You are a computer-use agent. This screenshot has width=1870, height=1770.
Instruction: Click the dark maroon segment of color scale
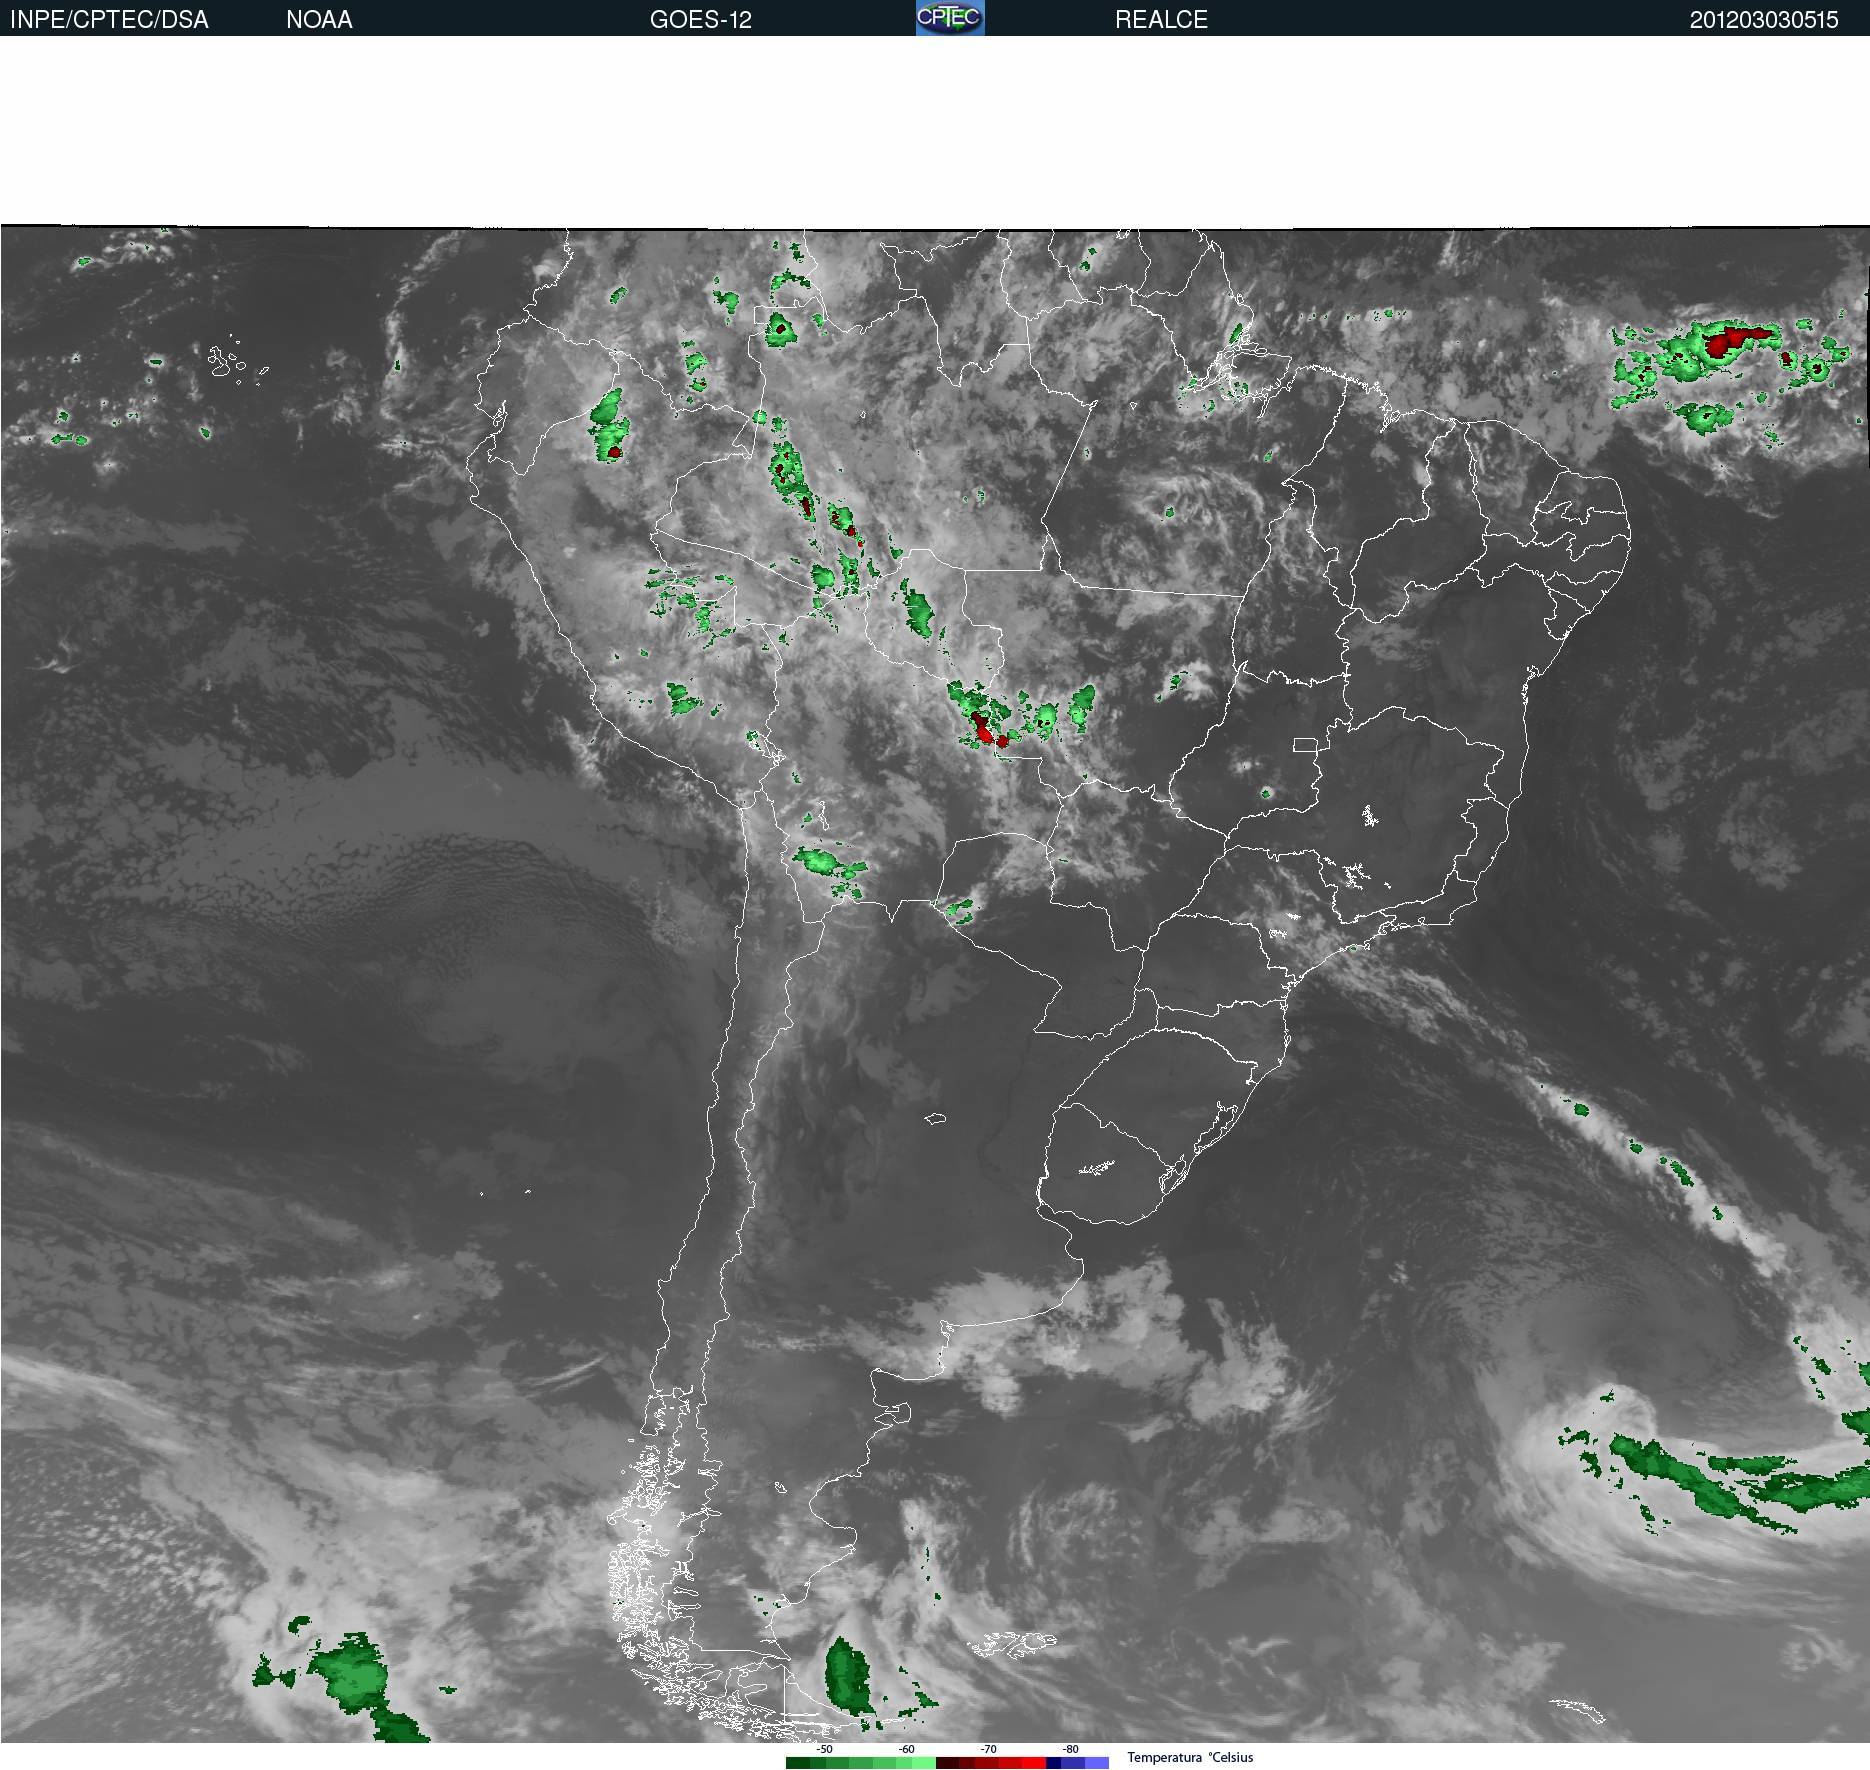pyautogui.click(x=947, y=1763)
